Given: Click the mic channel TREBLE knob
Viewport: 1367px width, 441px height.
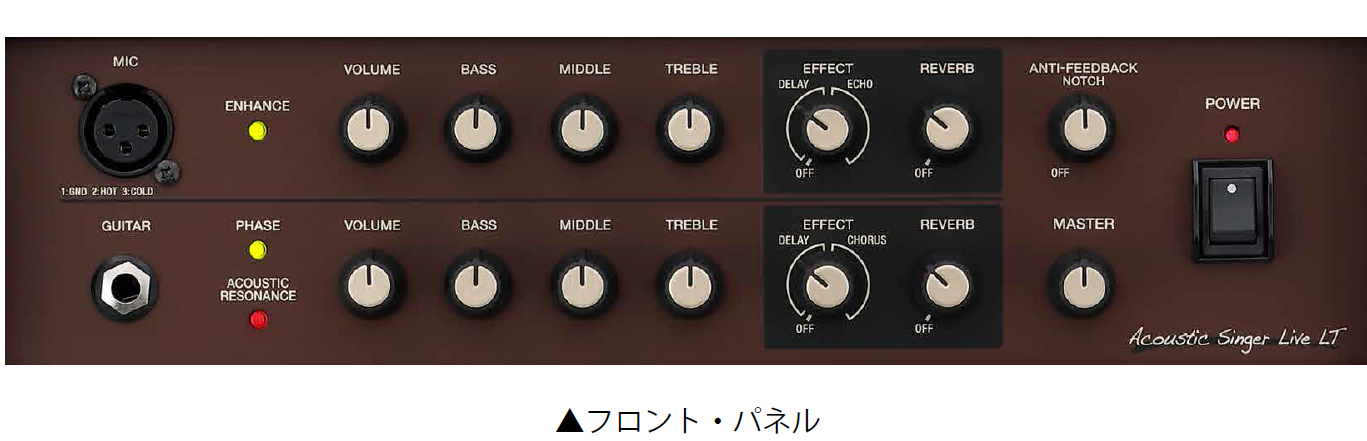Looking at the screenshot, I should (689, 130).
